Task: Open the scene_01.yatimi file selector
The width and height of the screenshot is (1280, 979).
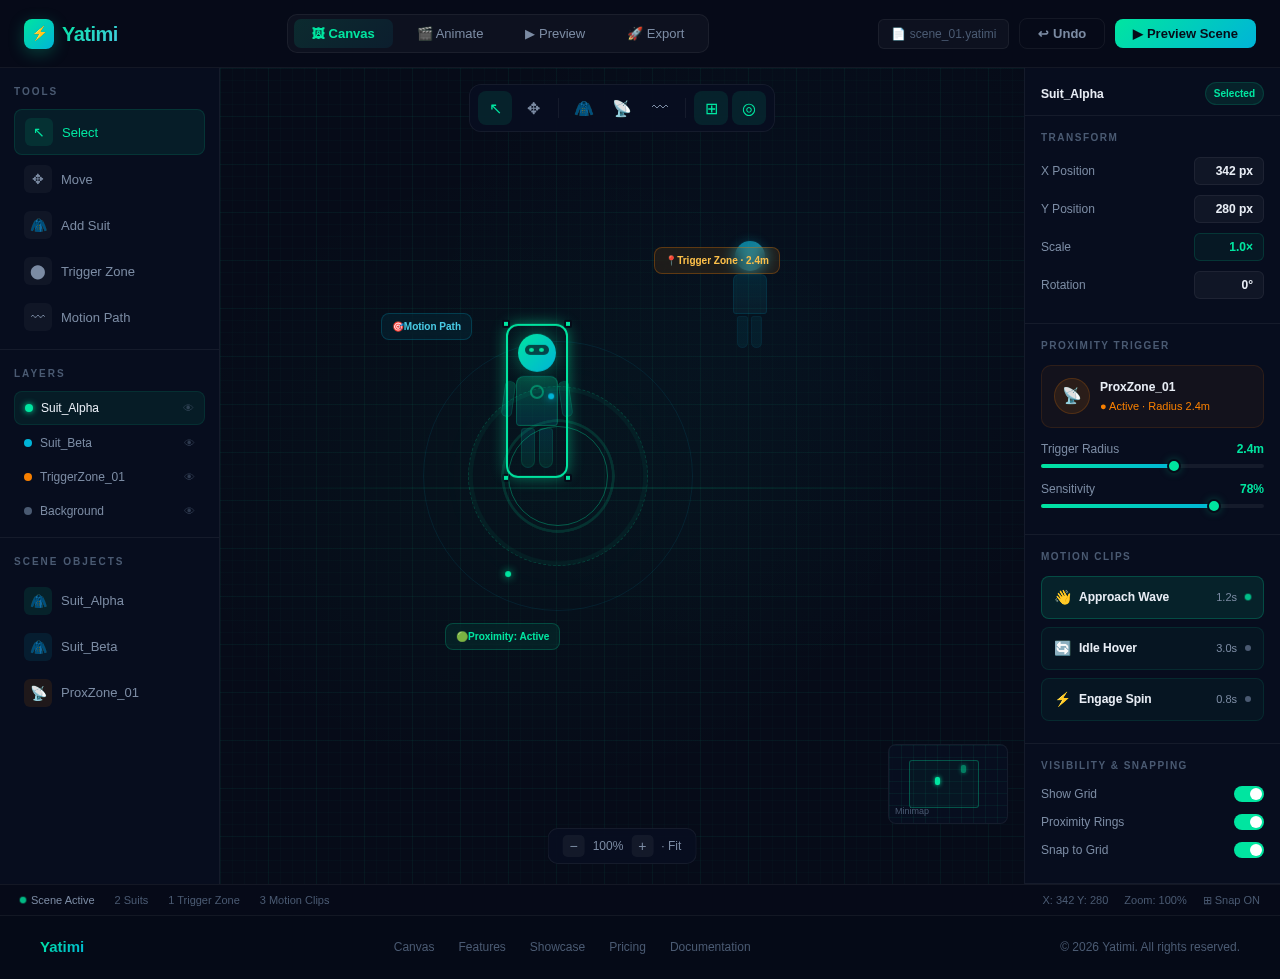Action: click(943, 34)
